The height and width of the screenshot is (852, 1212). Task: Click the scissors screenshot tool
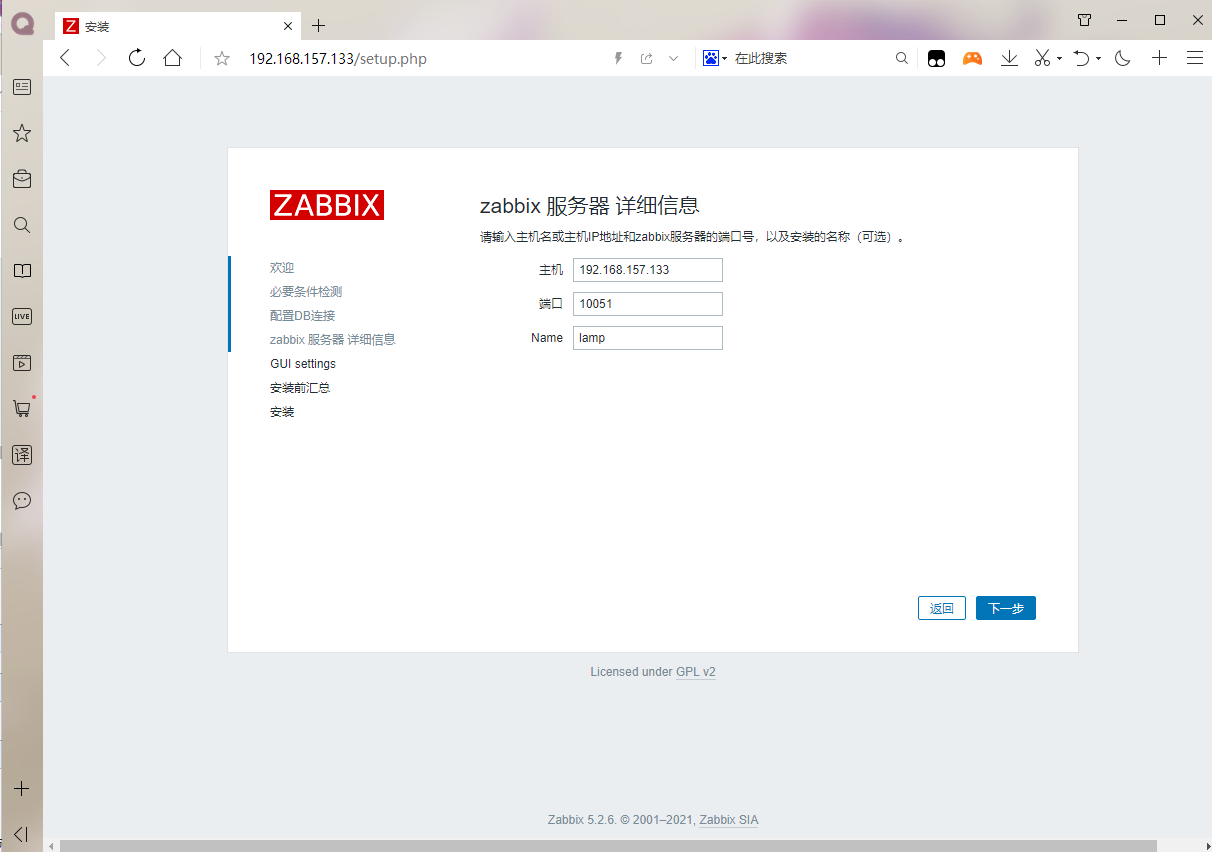pos(1042,58)
